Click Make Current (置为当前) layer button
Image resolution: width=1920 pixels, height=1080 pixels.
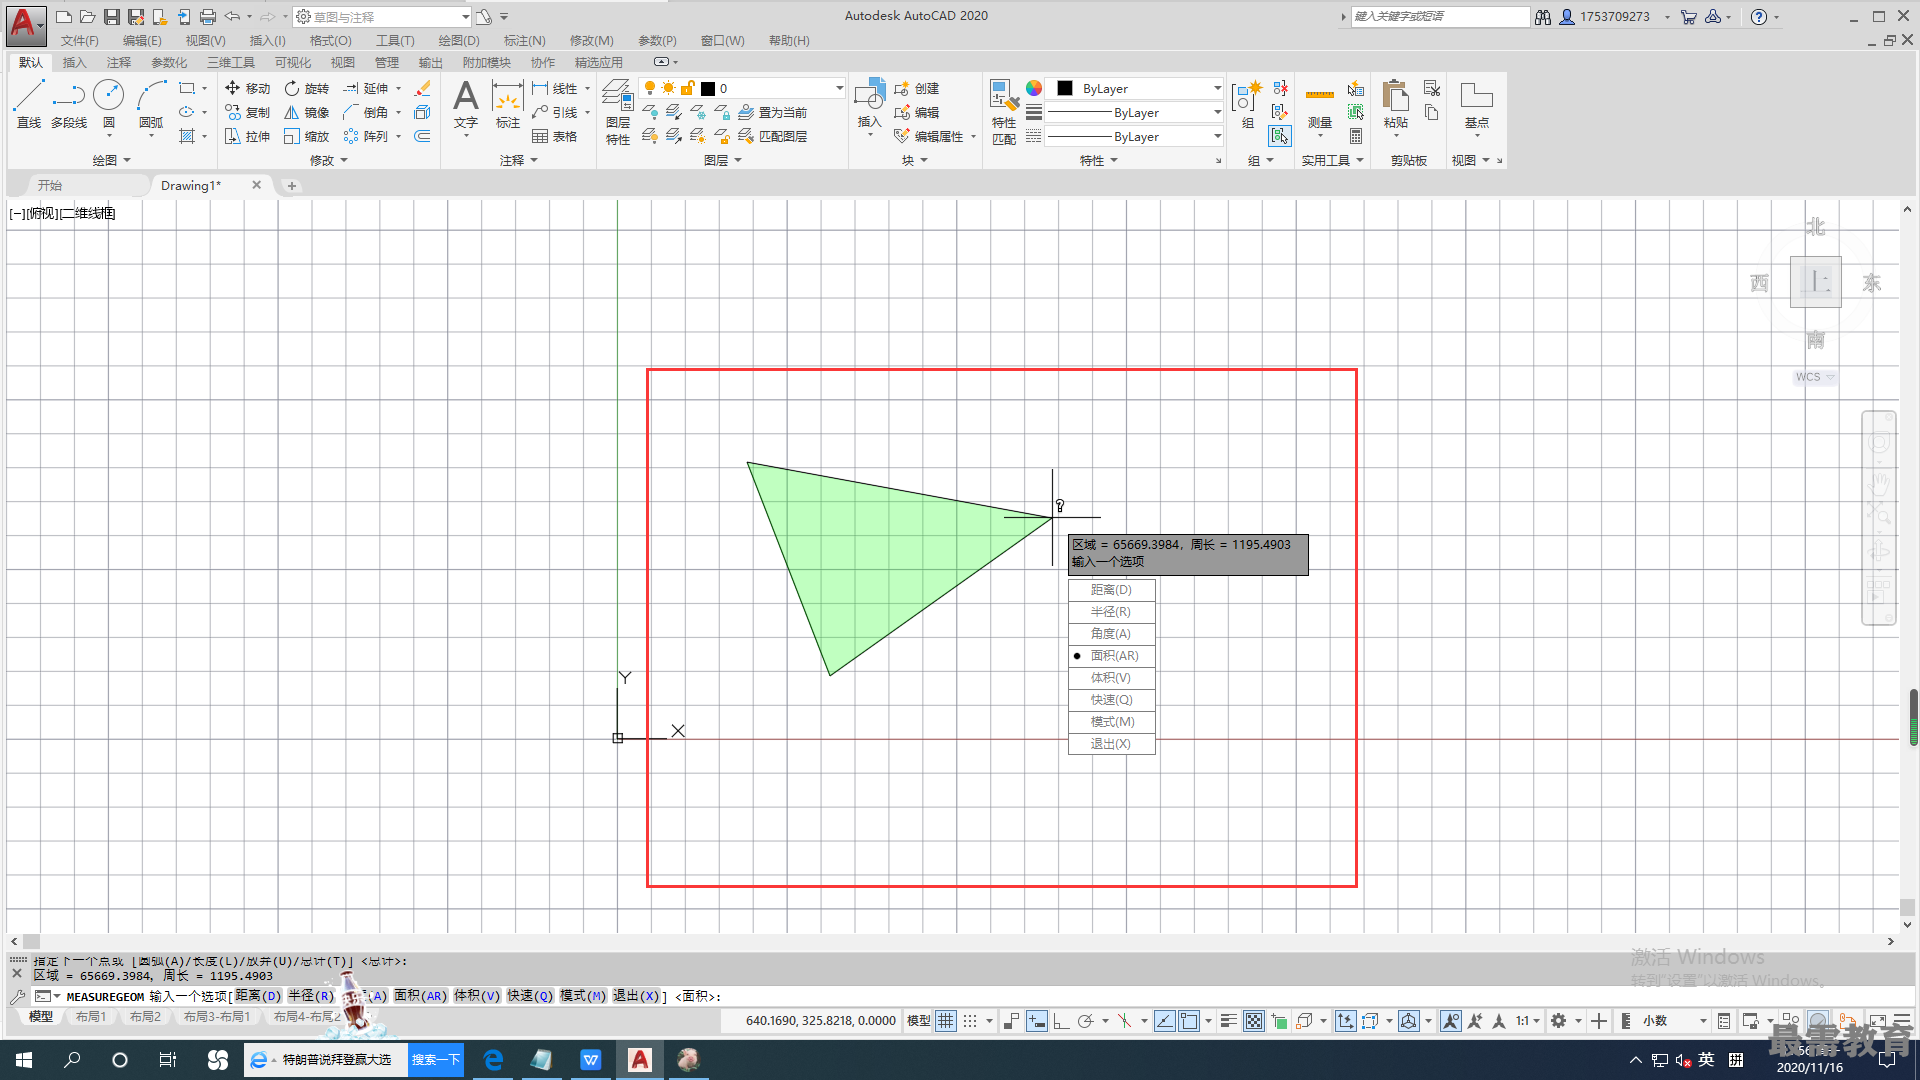(x=772, y=112)
